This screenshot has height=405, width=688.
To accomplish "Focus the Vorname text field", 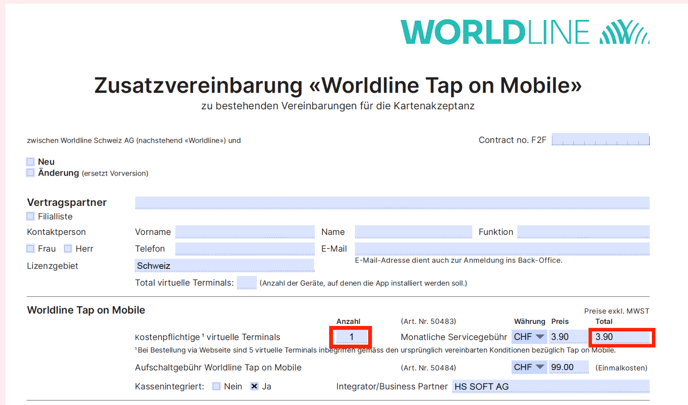I will (x=244, y=232).
